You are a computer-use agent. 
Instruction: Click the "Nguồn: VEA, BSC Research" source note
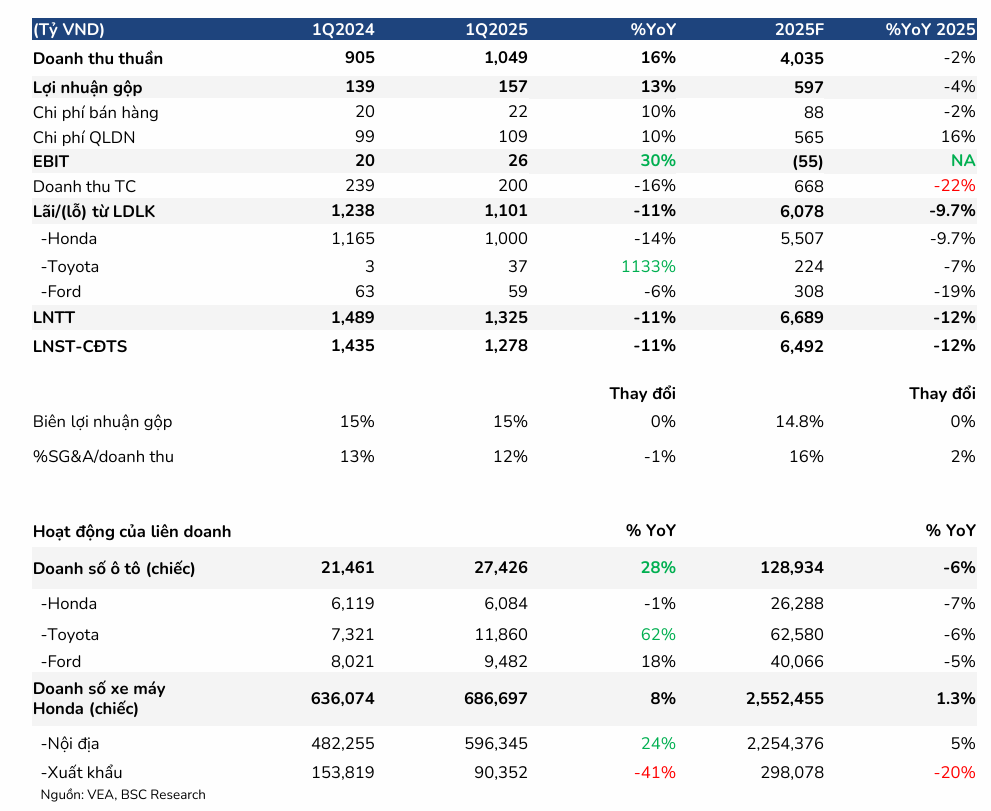pos(122,795)
